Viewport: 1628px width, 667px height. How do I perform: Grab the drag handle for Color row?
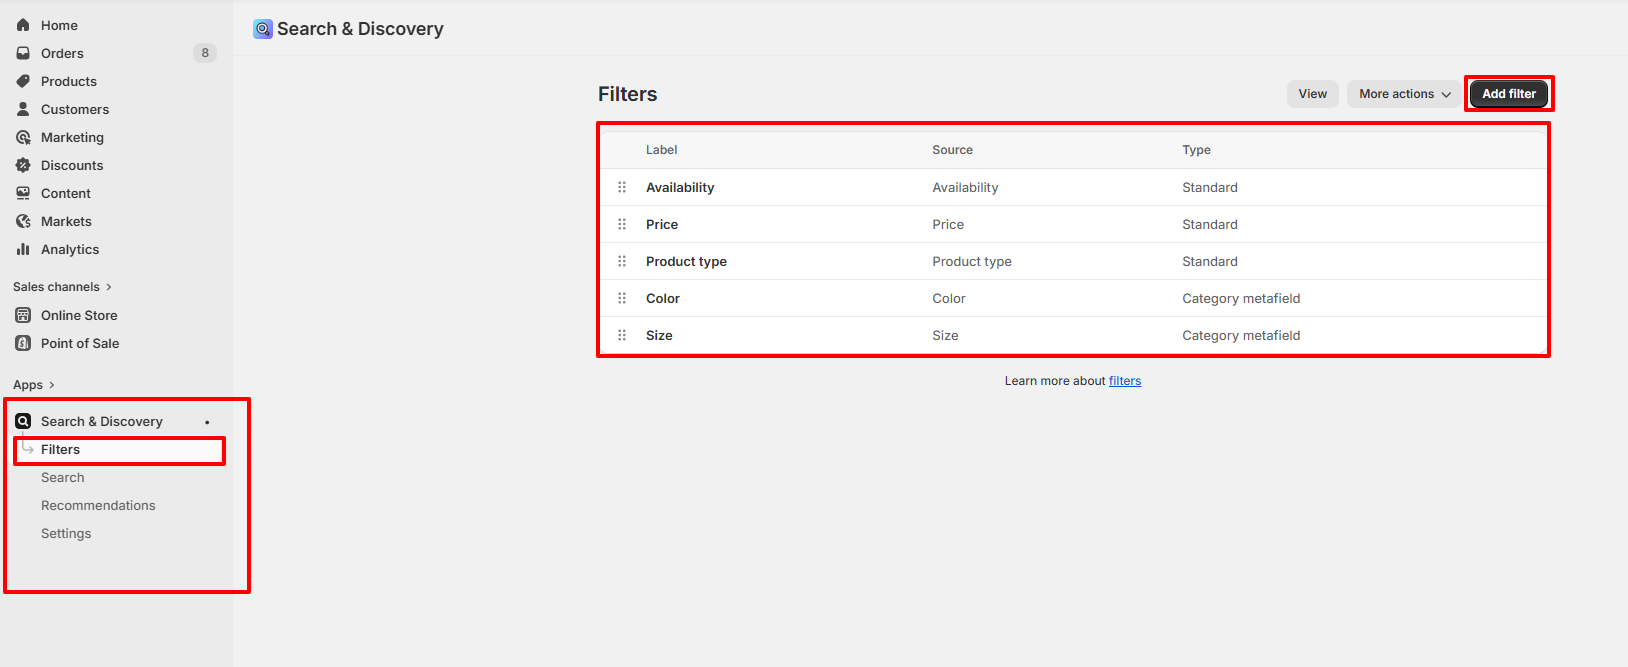[622, 298]
